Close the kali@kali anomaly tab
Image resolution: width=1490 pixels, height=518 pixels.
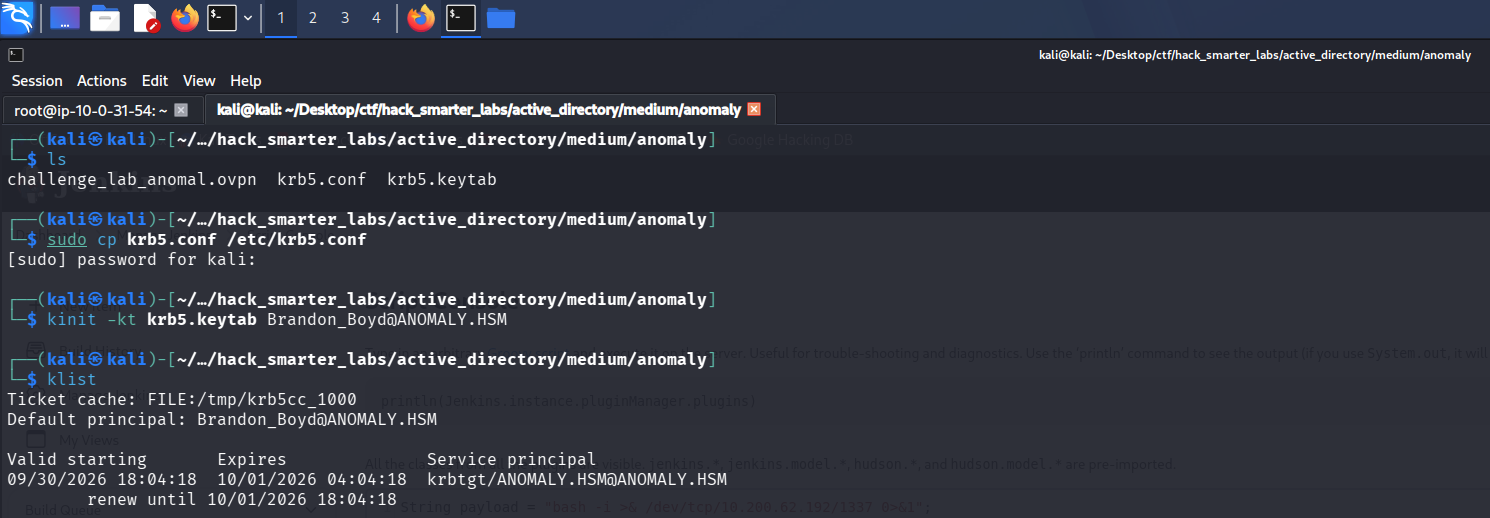click(754, 110)
